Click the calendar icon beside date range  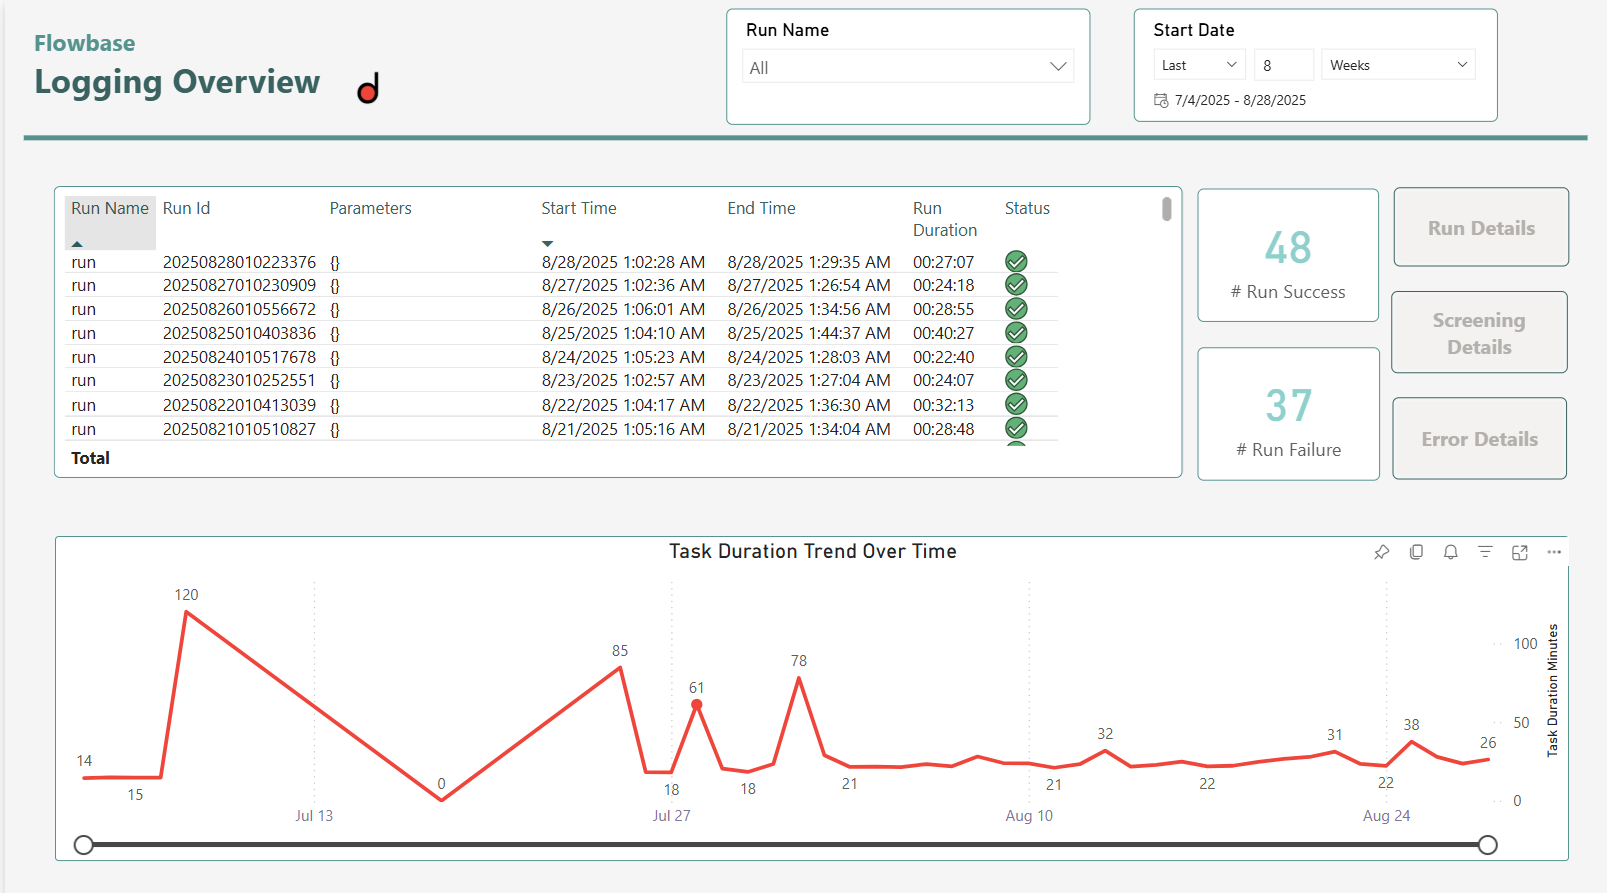(1161, 100)
